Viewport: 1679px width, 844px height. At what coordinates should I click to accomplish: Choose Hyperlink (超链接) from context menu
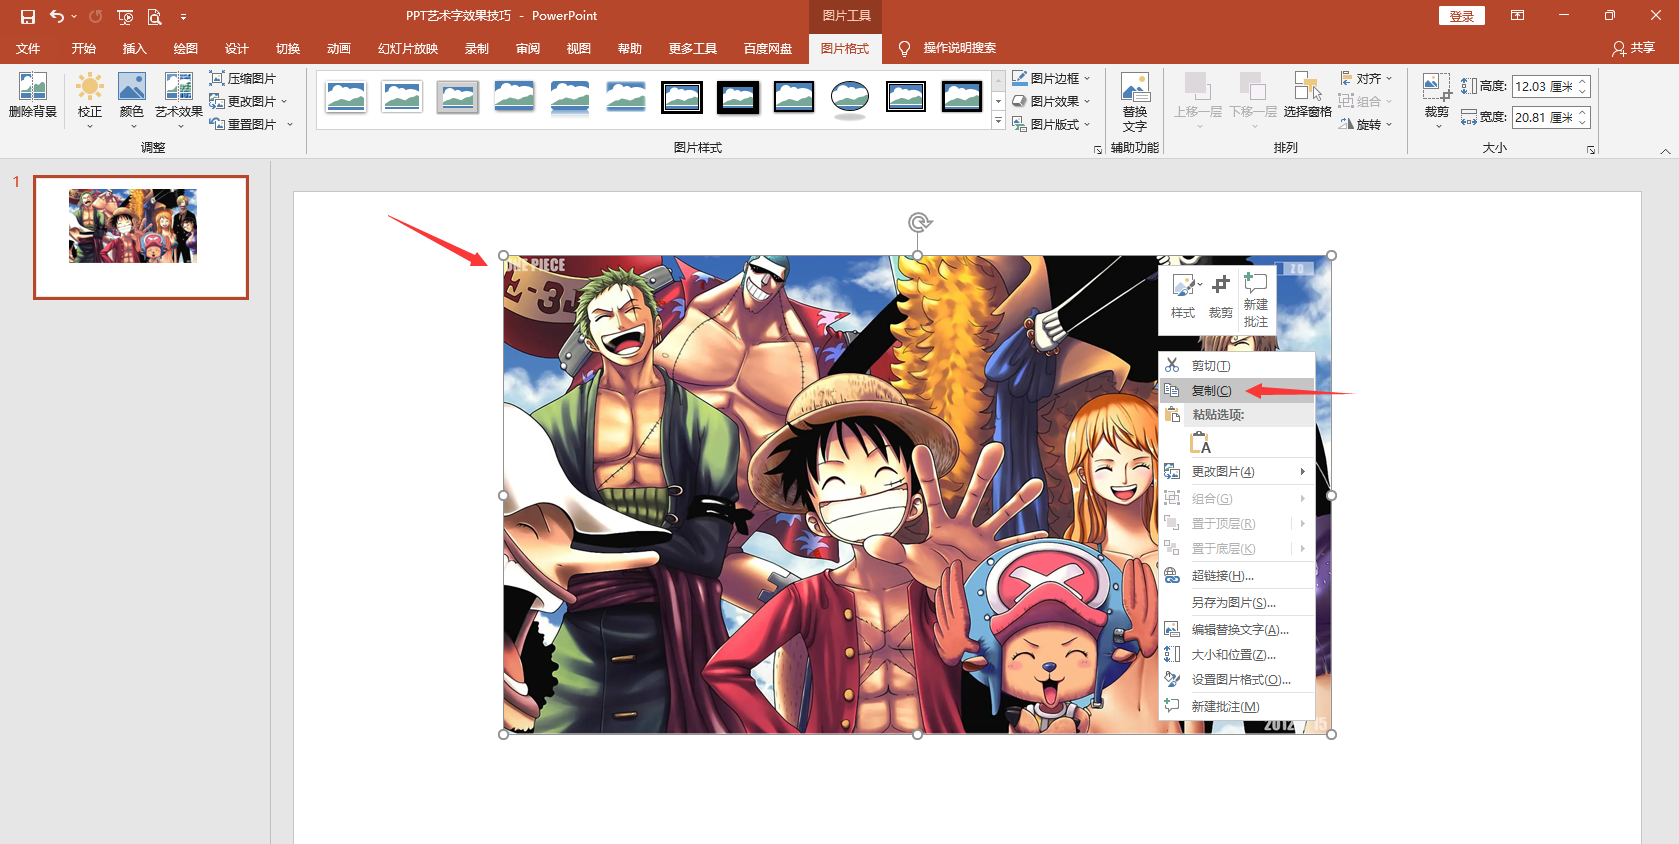(1237, 575)
